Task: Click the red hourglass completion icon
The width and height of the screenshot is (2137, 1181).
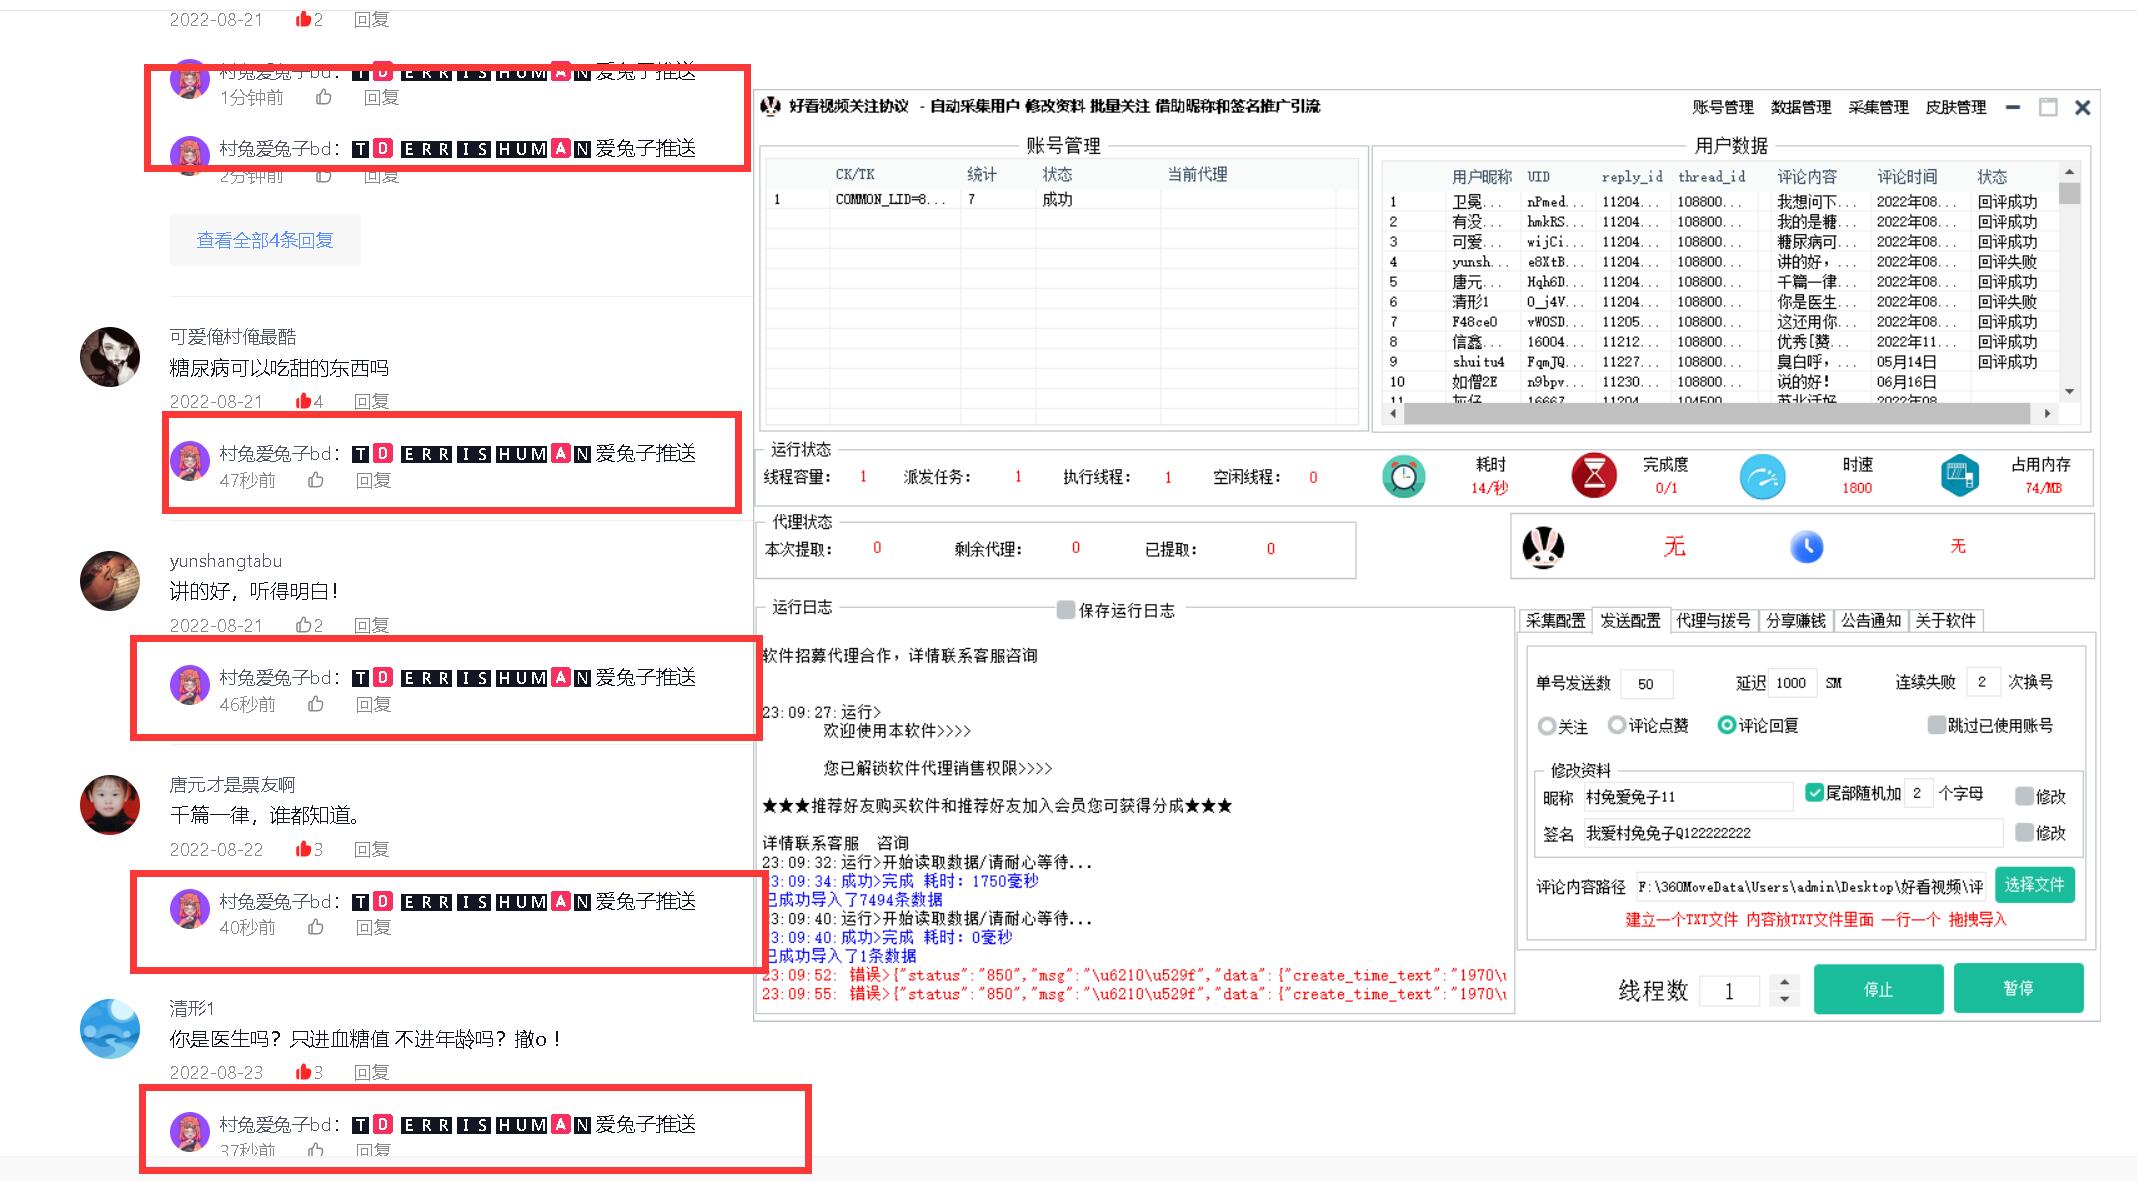Action: [x=1594, y=475]
